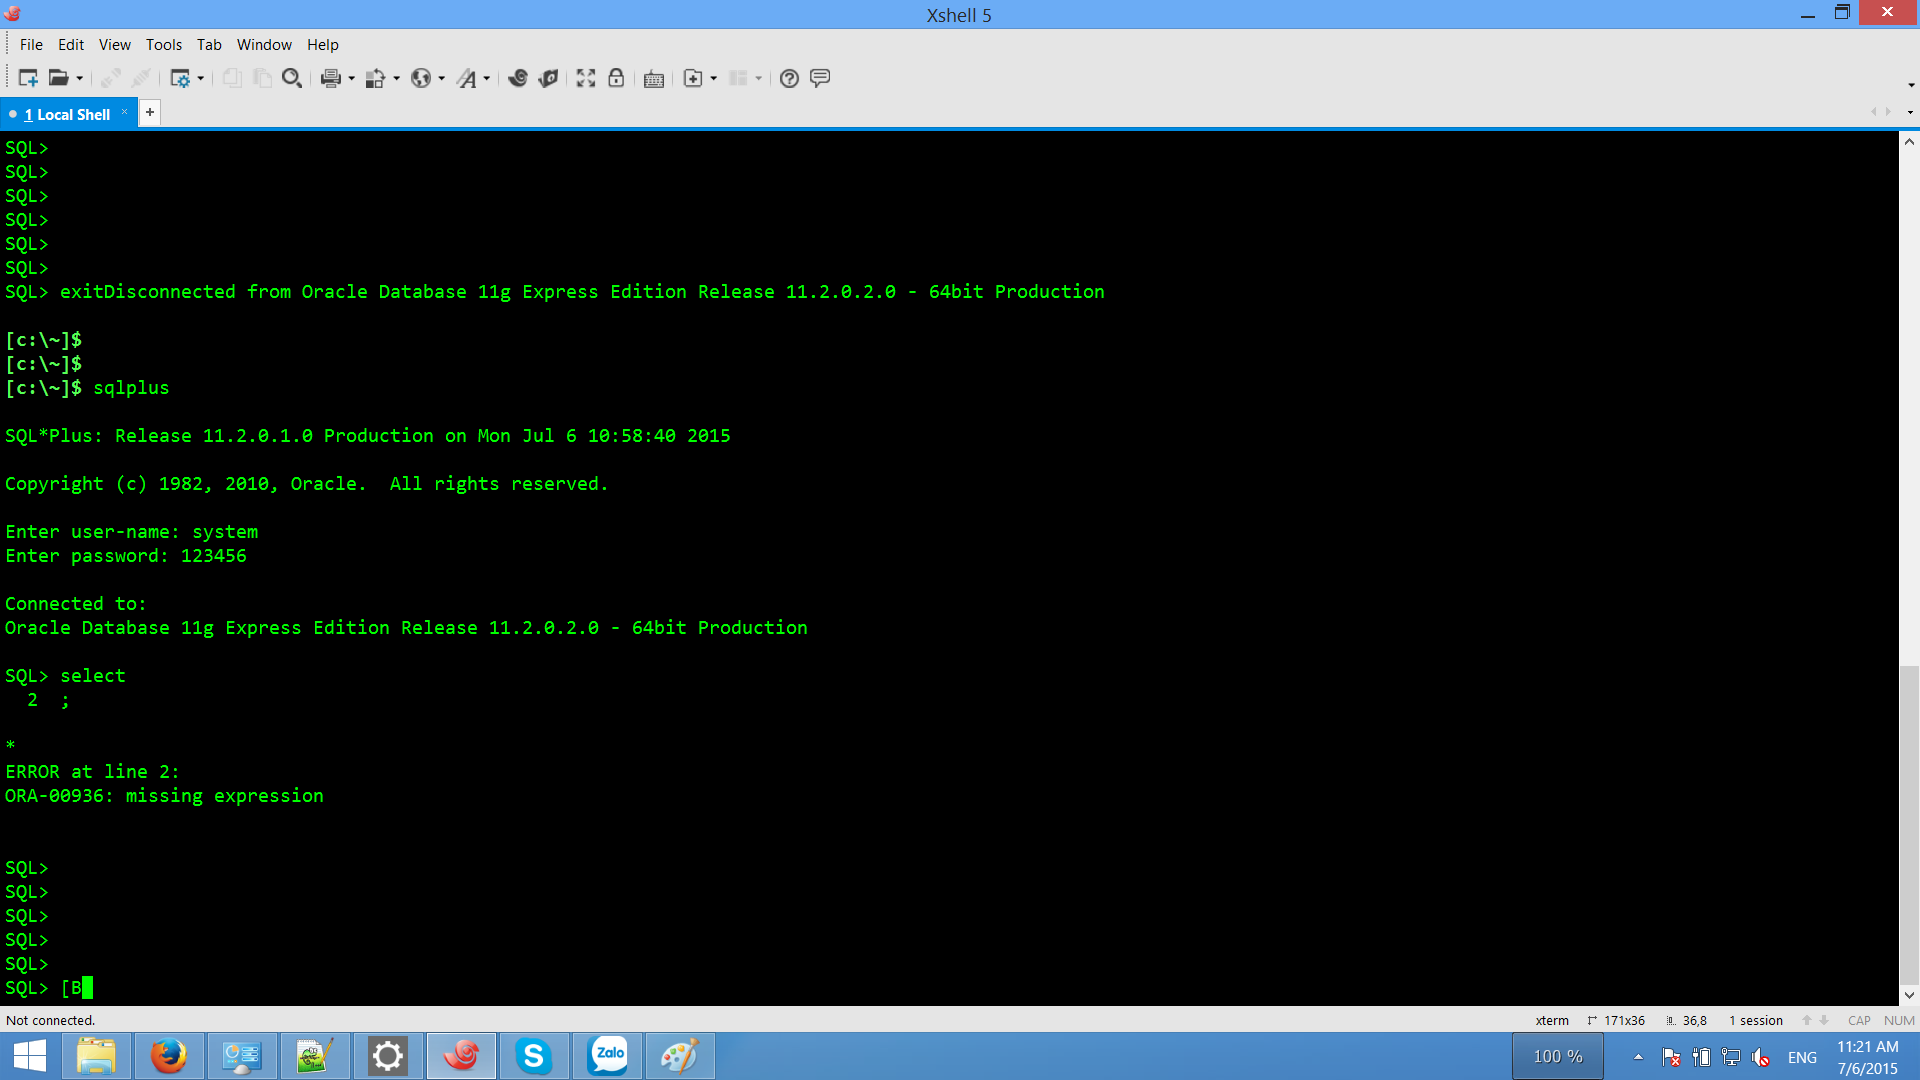Click the Font icon

(x=467, y=78)
